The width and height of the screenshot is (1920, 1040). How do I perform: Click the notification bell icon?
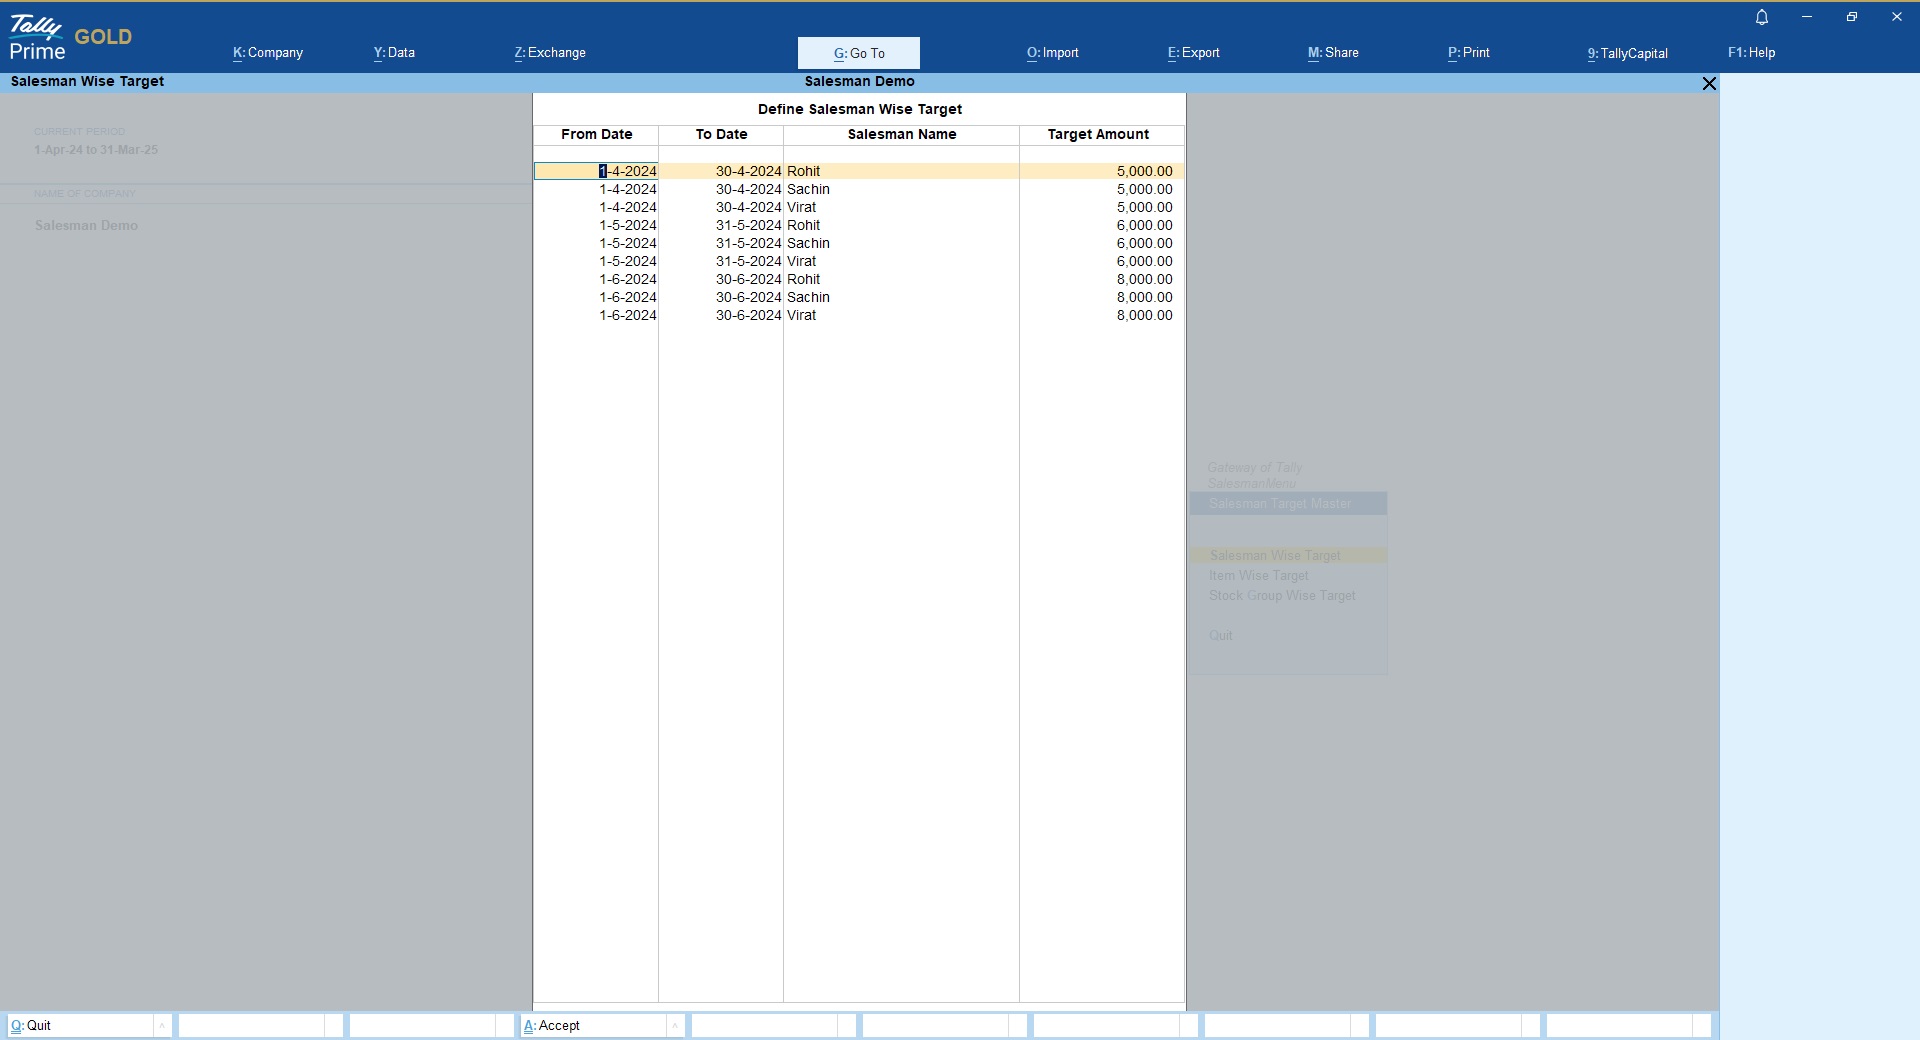coord(1762,17)
